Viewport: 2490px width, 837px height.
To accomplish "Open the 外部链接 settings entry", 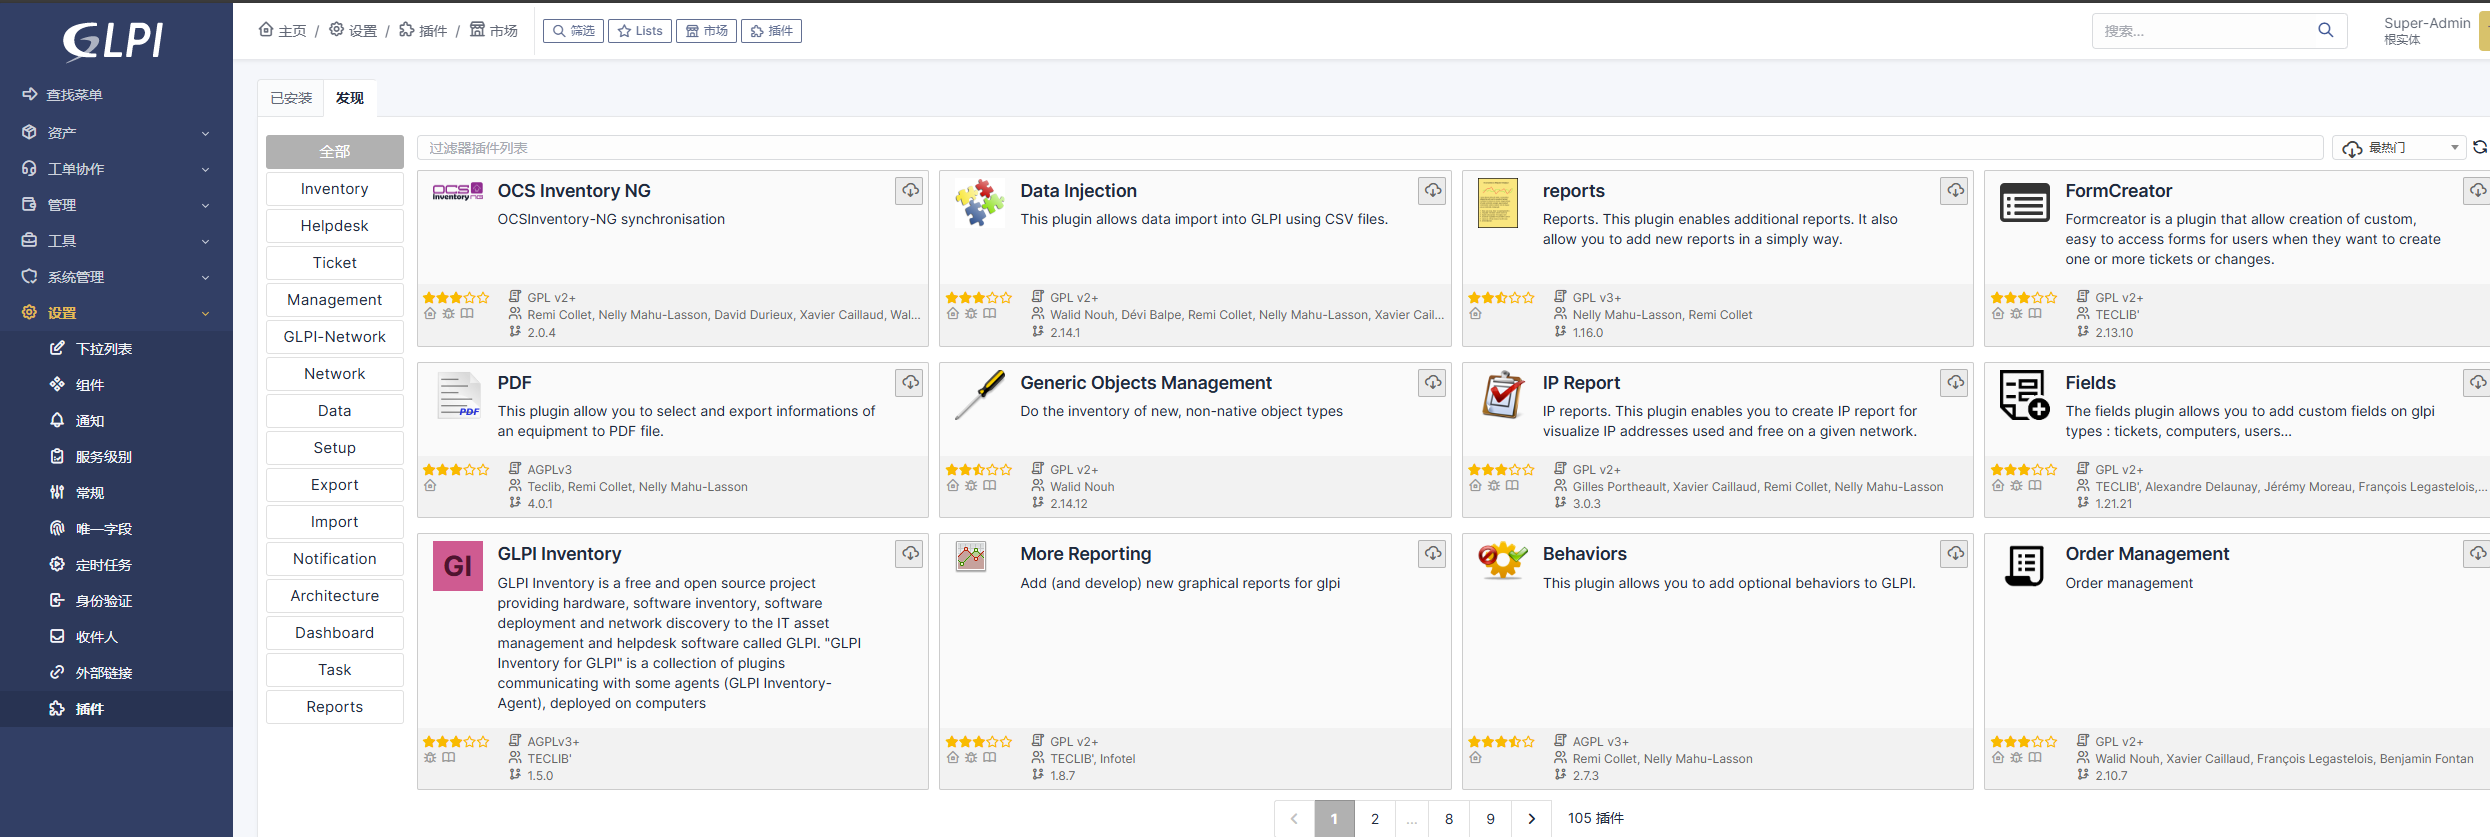I will (116, 672).
